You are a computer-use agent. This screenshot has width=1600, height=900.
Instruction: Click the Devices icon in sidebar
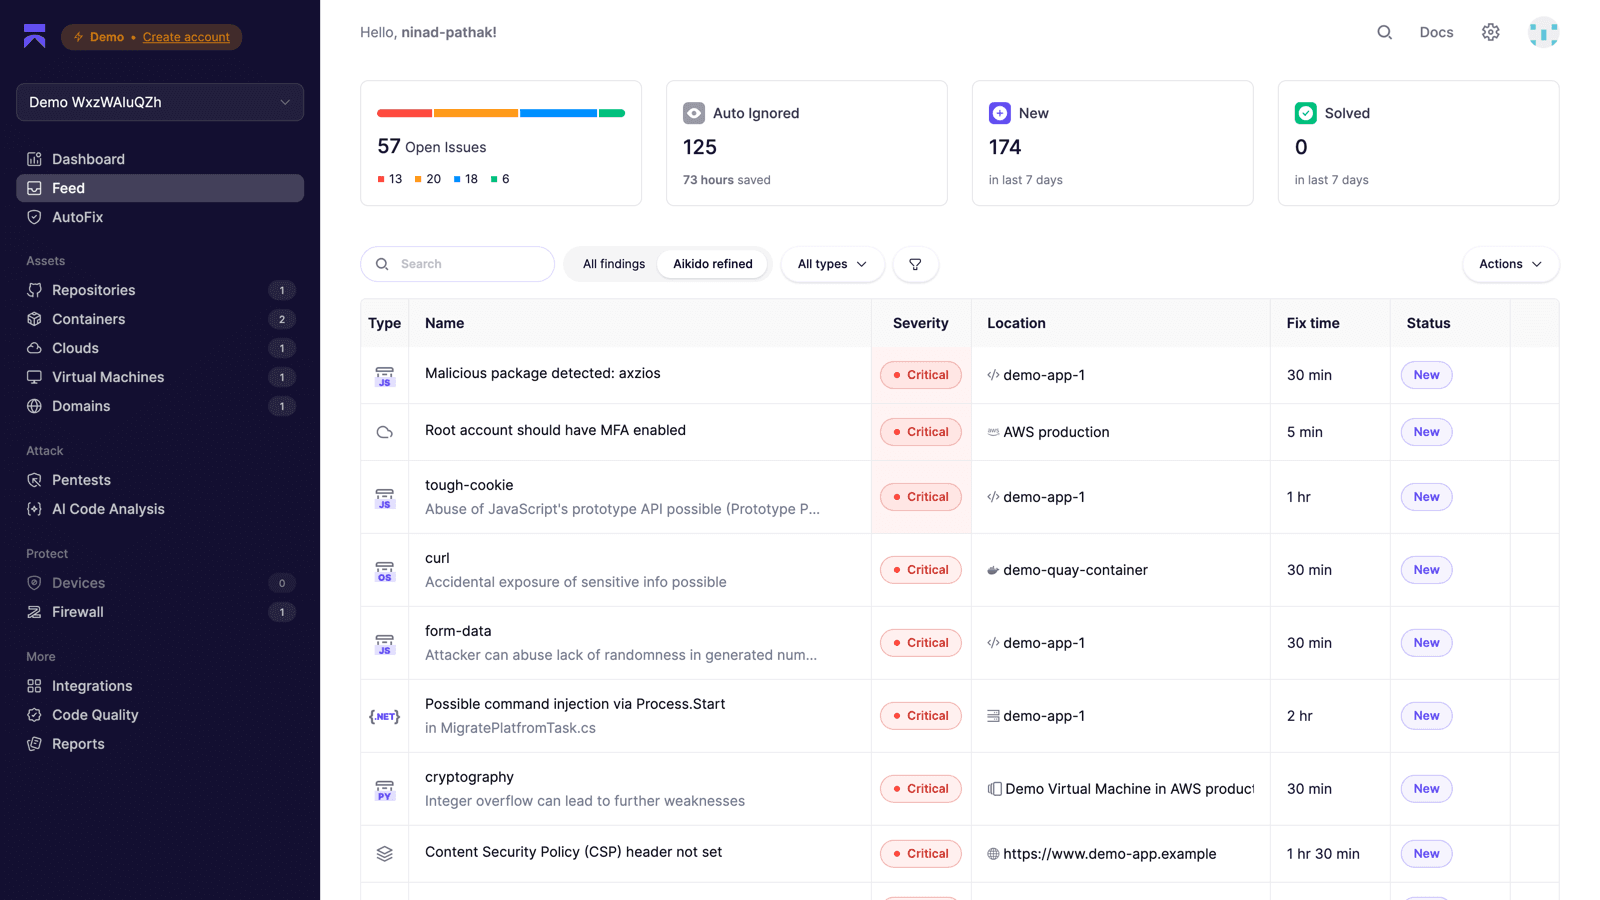point(34,583)
